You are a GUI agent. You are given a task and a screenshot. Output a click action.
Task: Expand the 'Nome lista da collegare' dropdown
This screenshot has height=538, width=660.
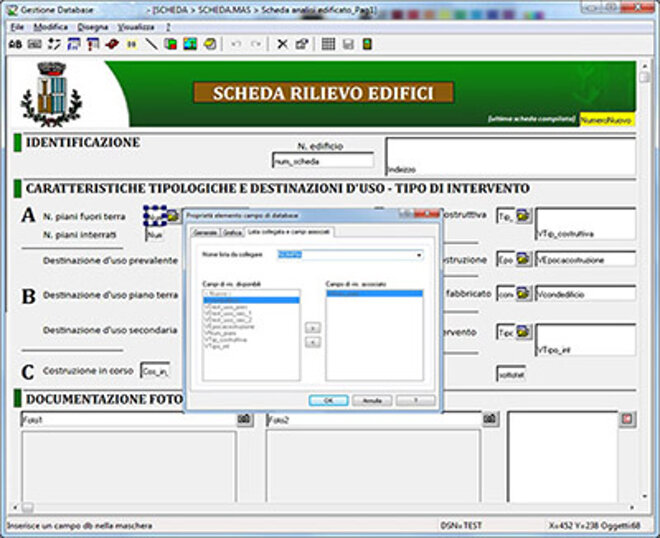coord(416,256)
